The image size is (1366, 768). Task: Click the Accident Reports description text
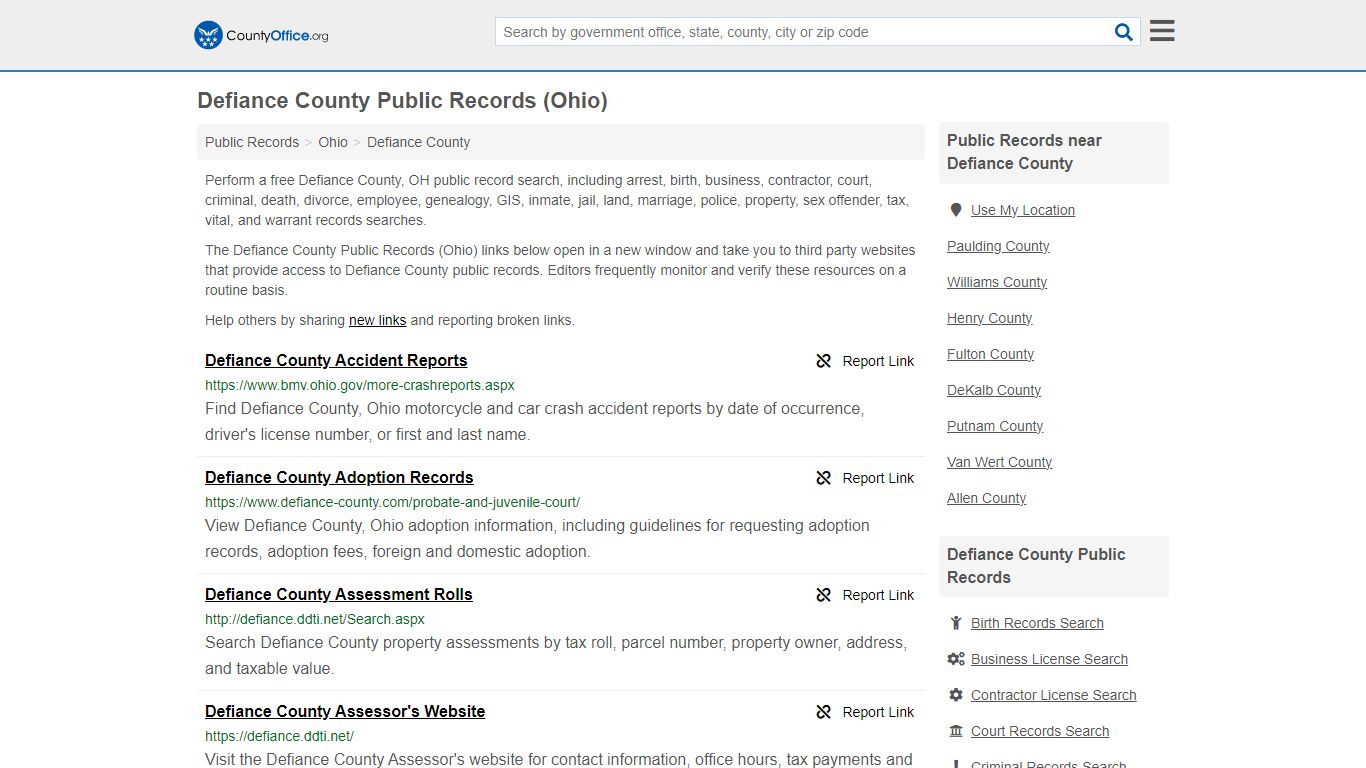coord(535,422)
